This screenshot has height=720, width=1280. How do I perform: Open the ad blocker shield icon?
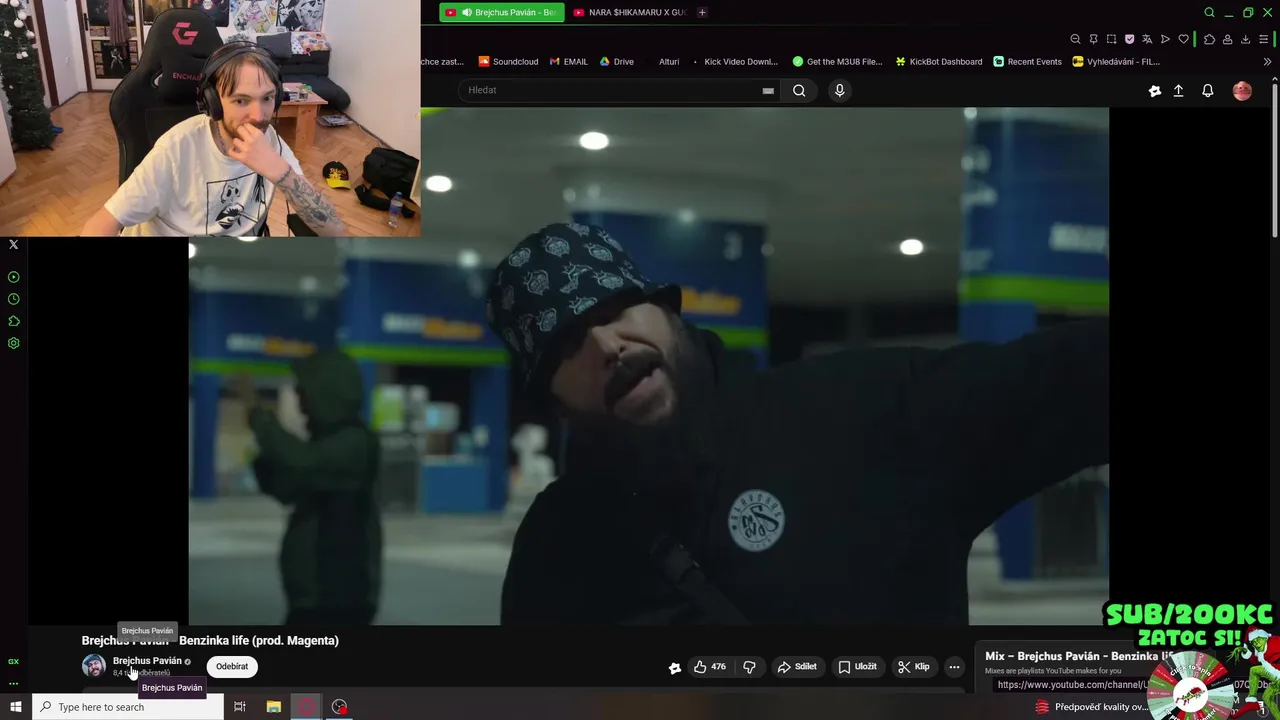[1129, 39]
